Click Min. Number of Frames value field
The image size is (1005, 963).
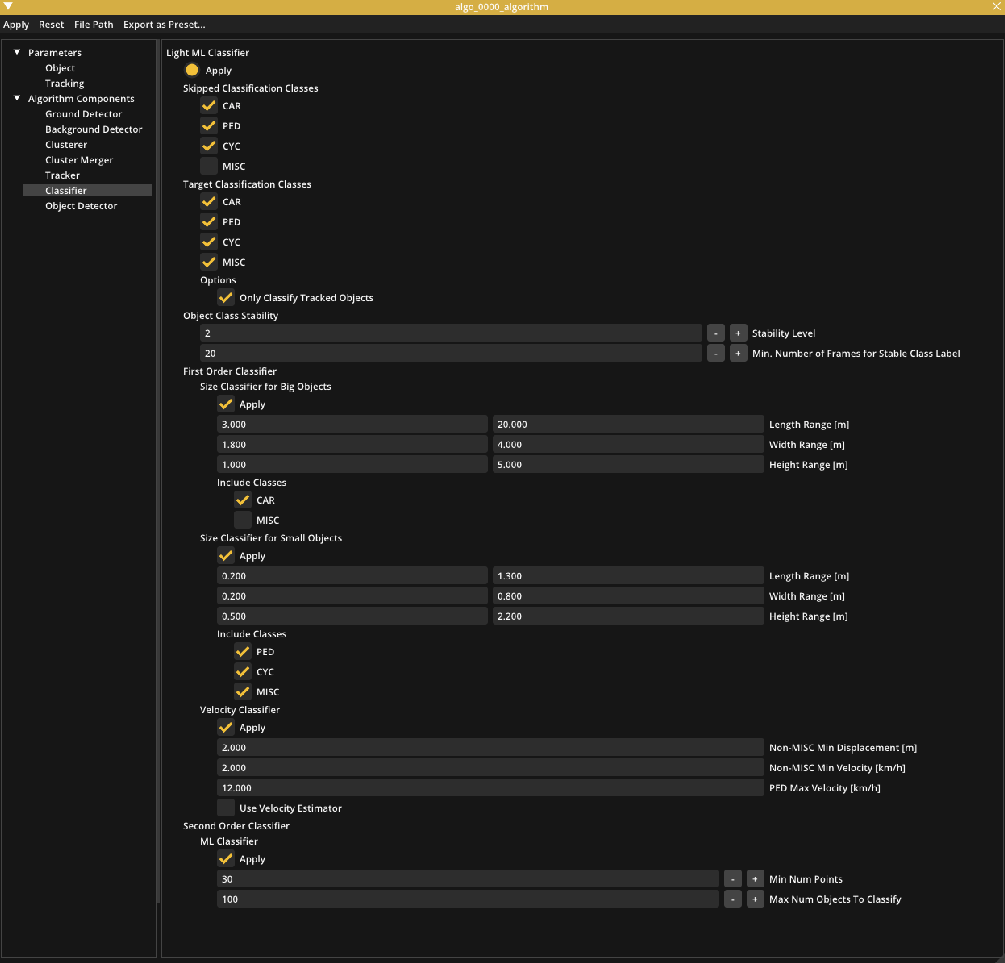pos(451,353)
